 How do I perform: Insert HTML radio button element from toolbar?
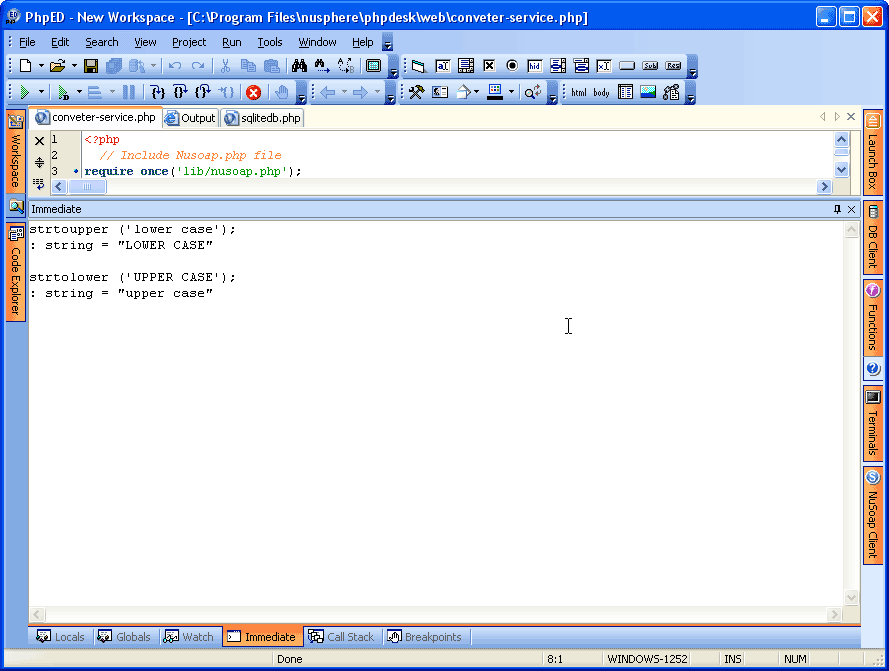tap(512, 66)
